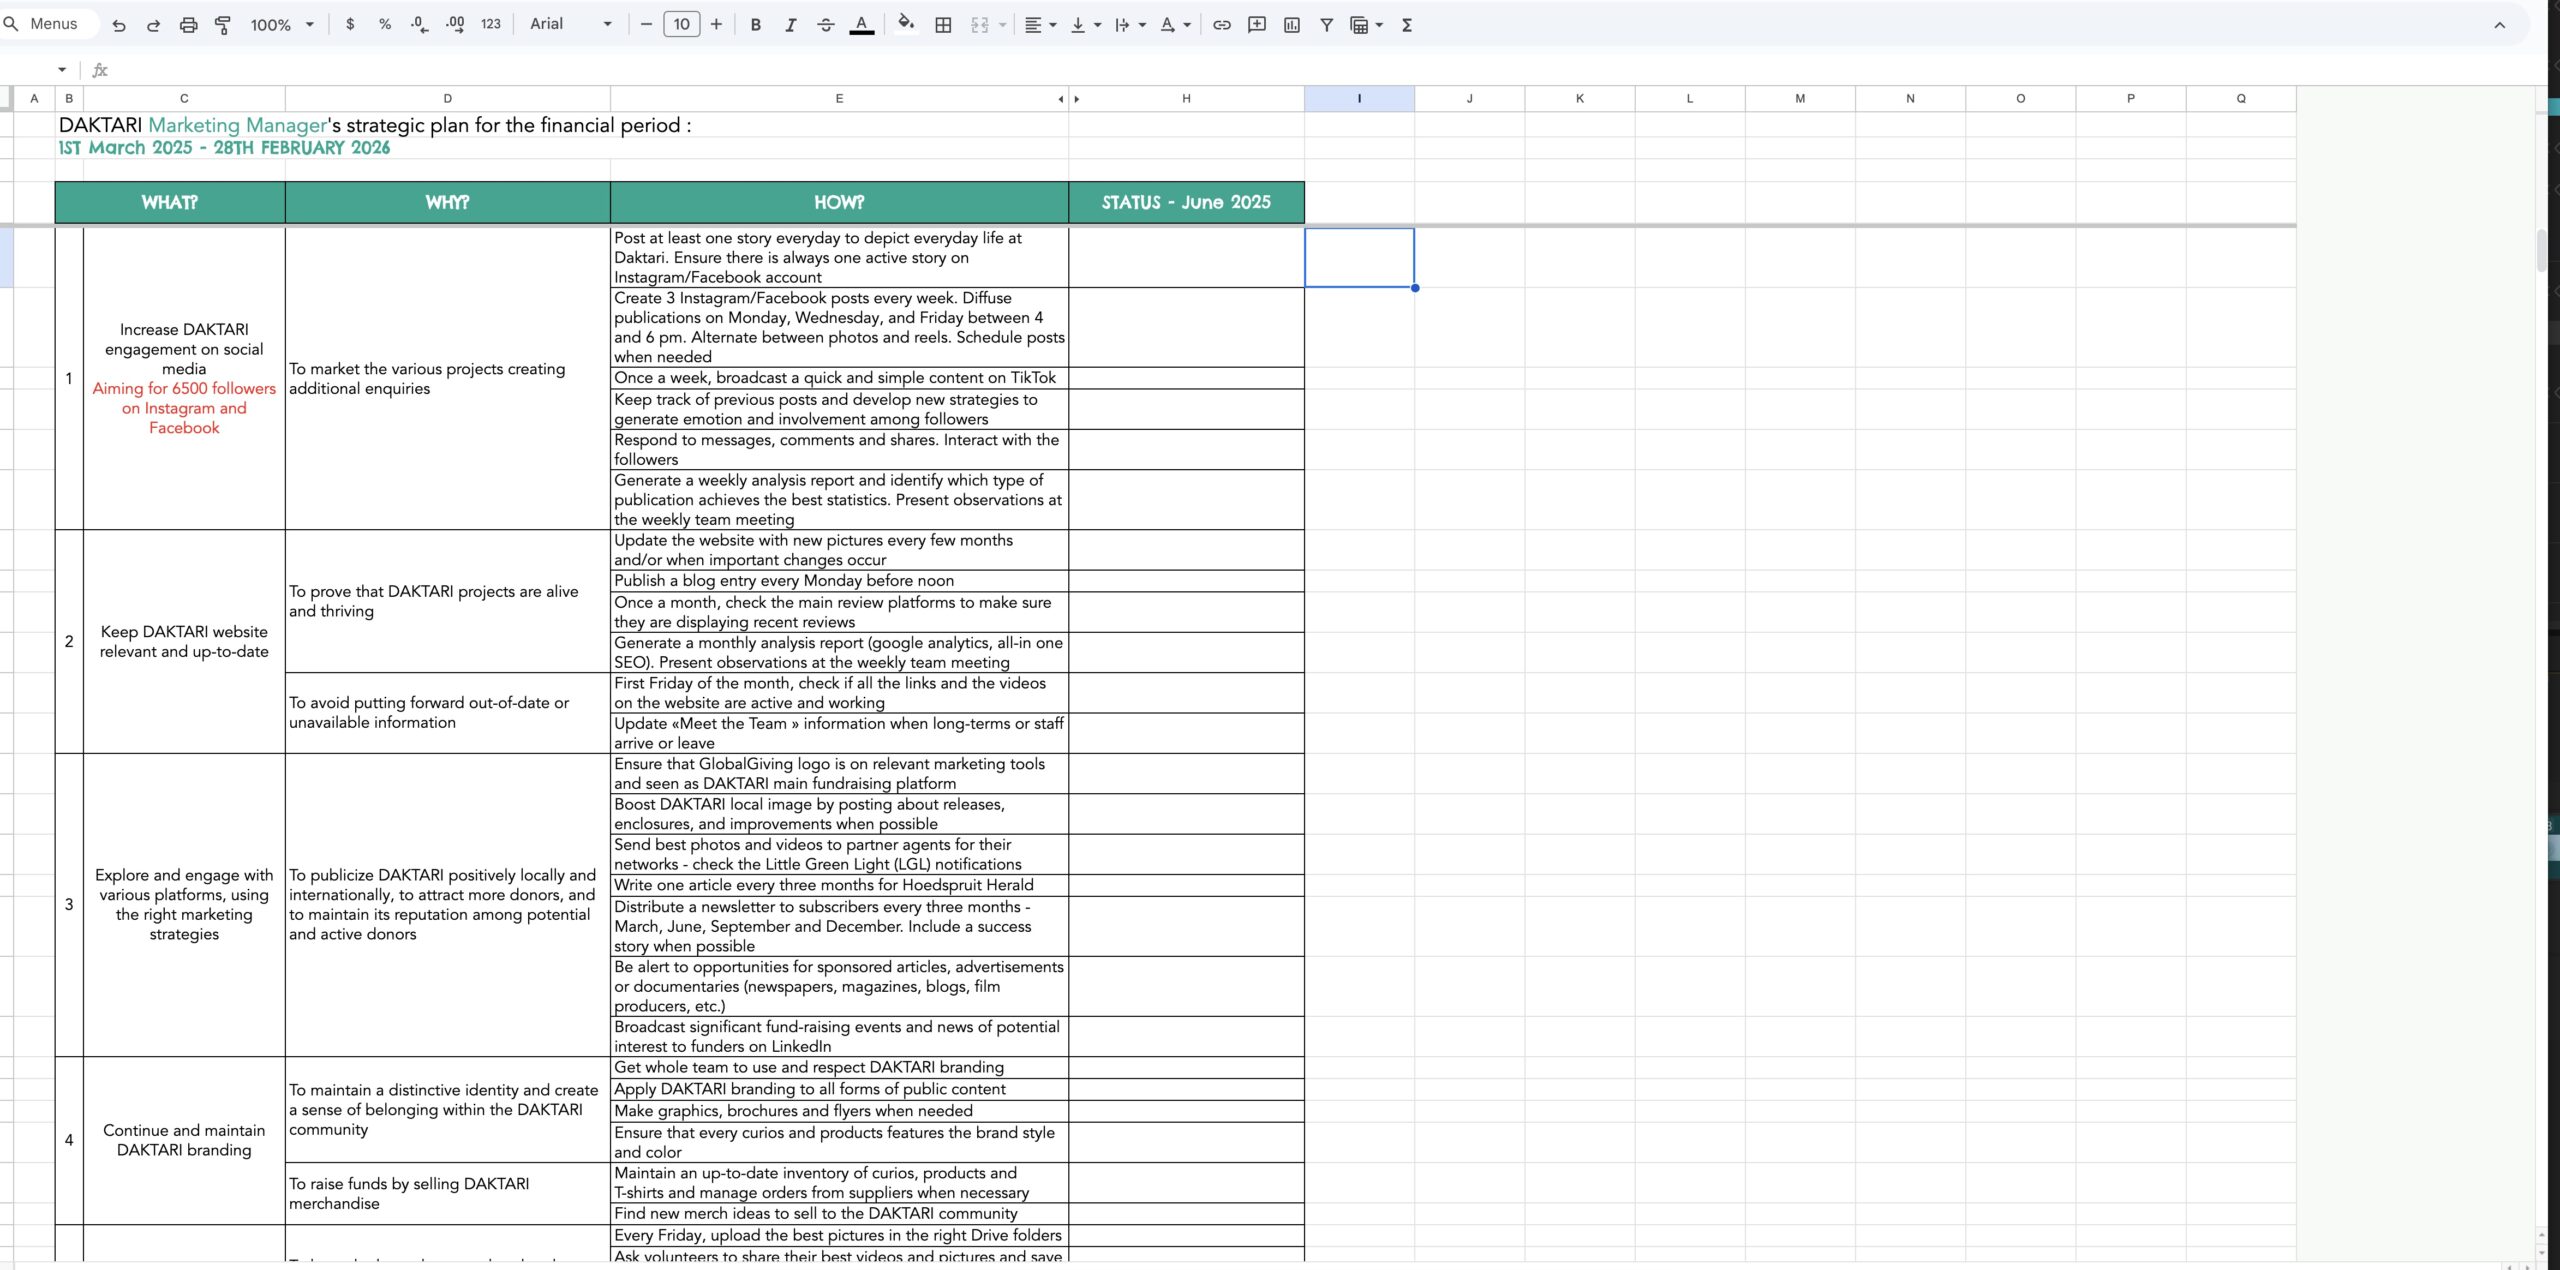Select 'Write one article every three months' cell
The width and height of the screenshot is (2560, 1270).
pyautogui.click(x=839, y=885)
